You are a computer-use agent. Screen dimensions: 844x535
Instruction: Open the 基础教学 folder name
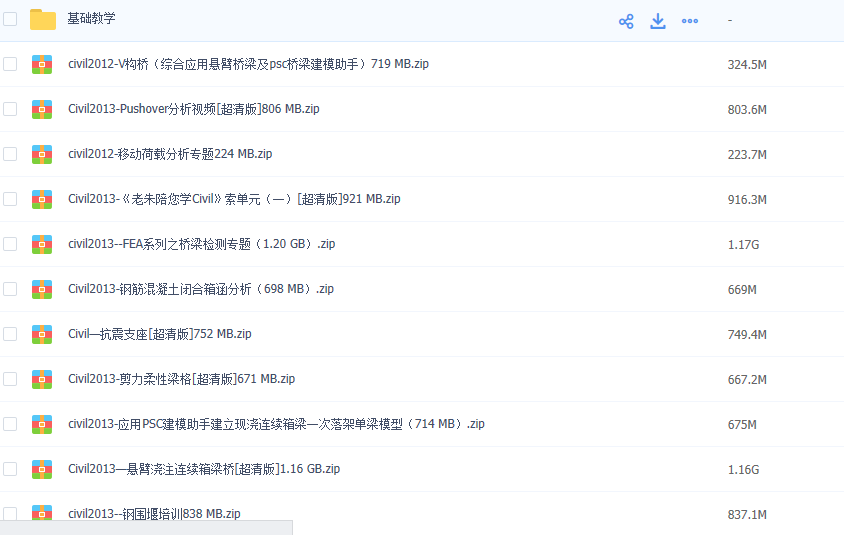[92, 19]
